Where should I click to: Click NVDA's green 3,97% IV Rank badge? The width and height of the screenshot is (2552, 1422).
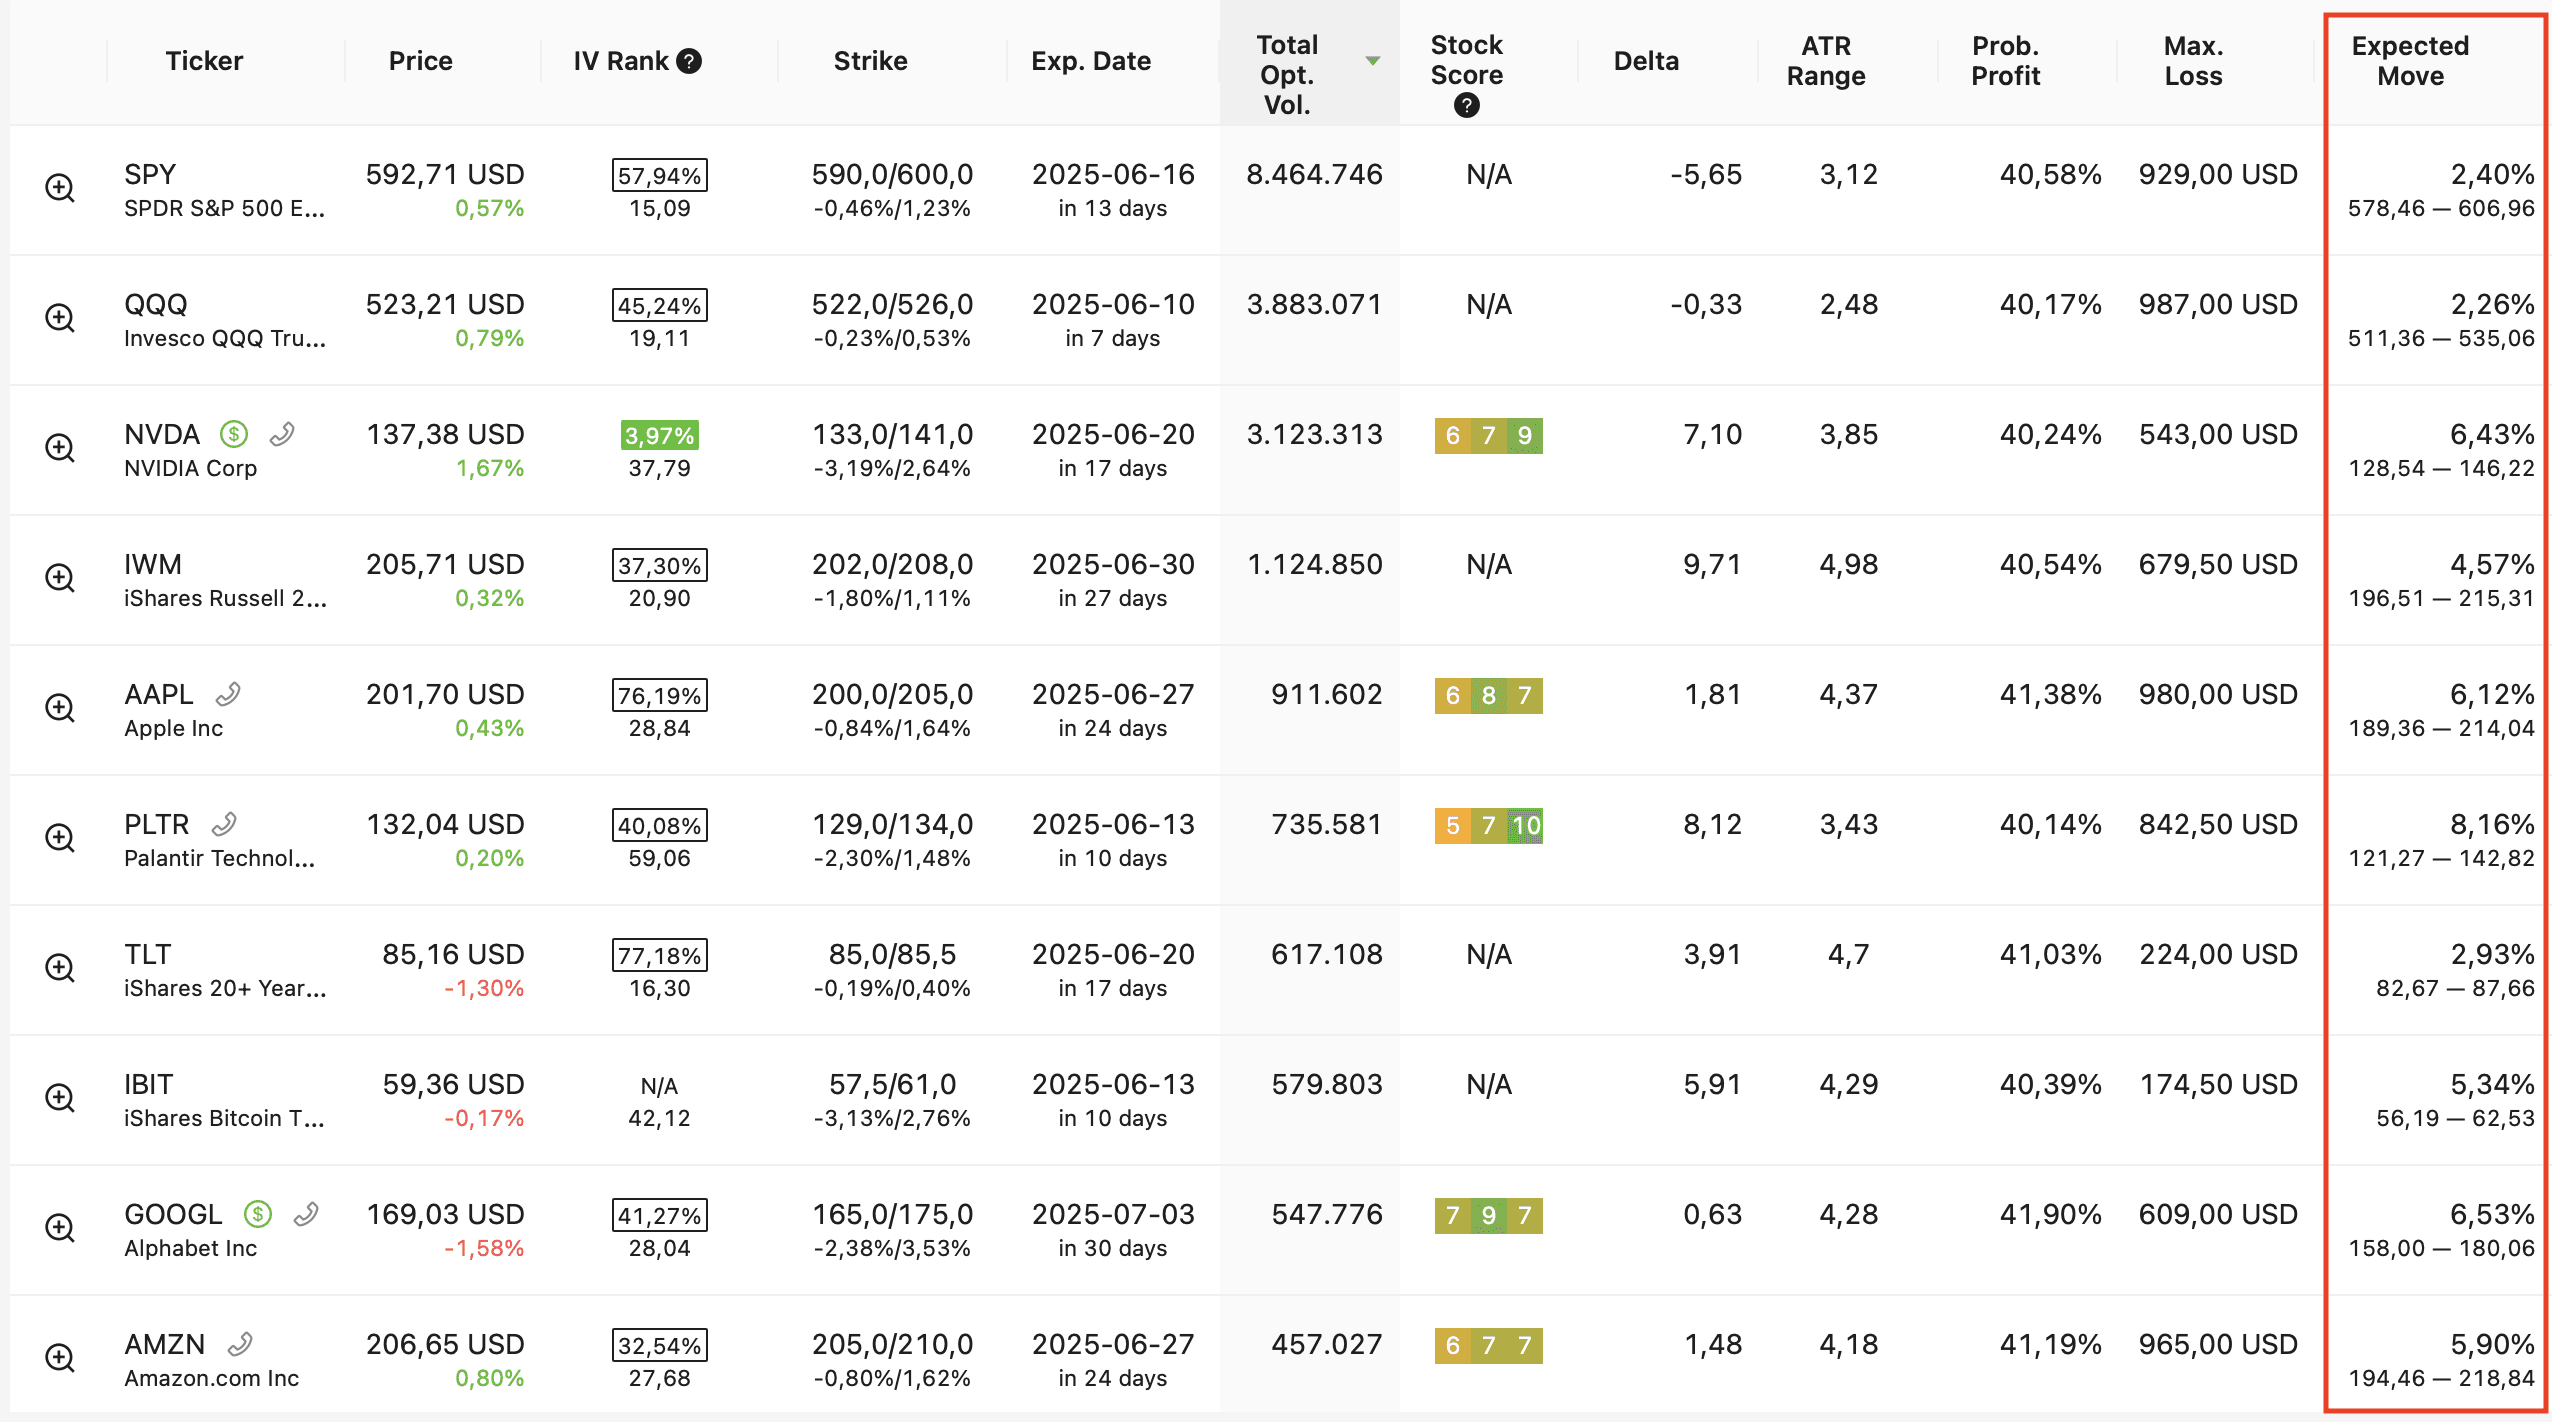(659, 436)
